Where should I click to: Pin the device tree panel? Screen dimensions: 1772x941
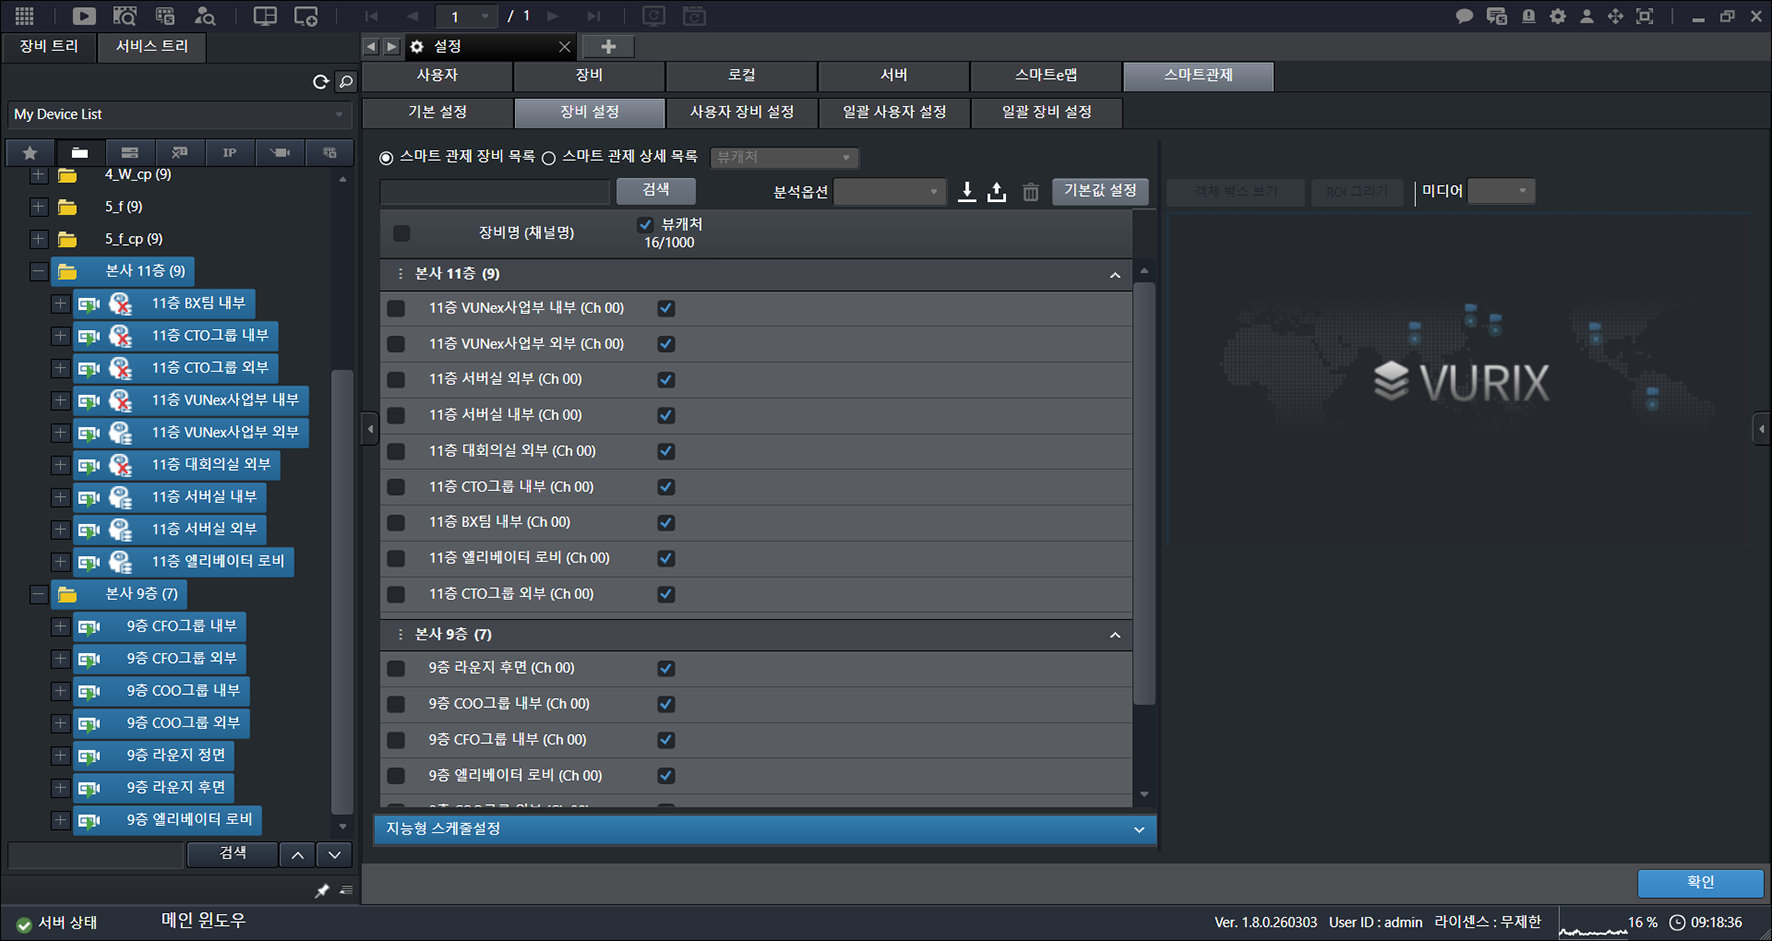point(322,890)
